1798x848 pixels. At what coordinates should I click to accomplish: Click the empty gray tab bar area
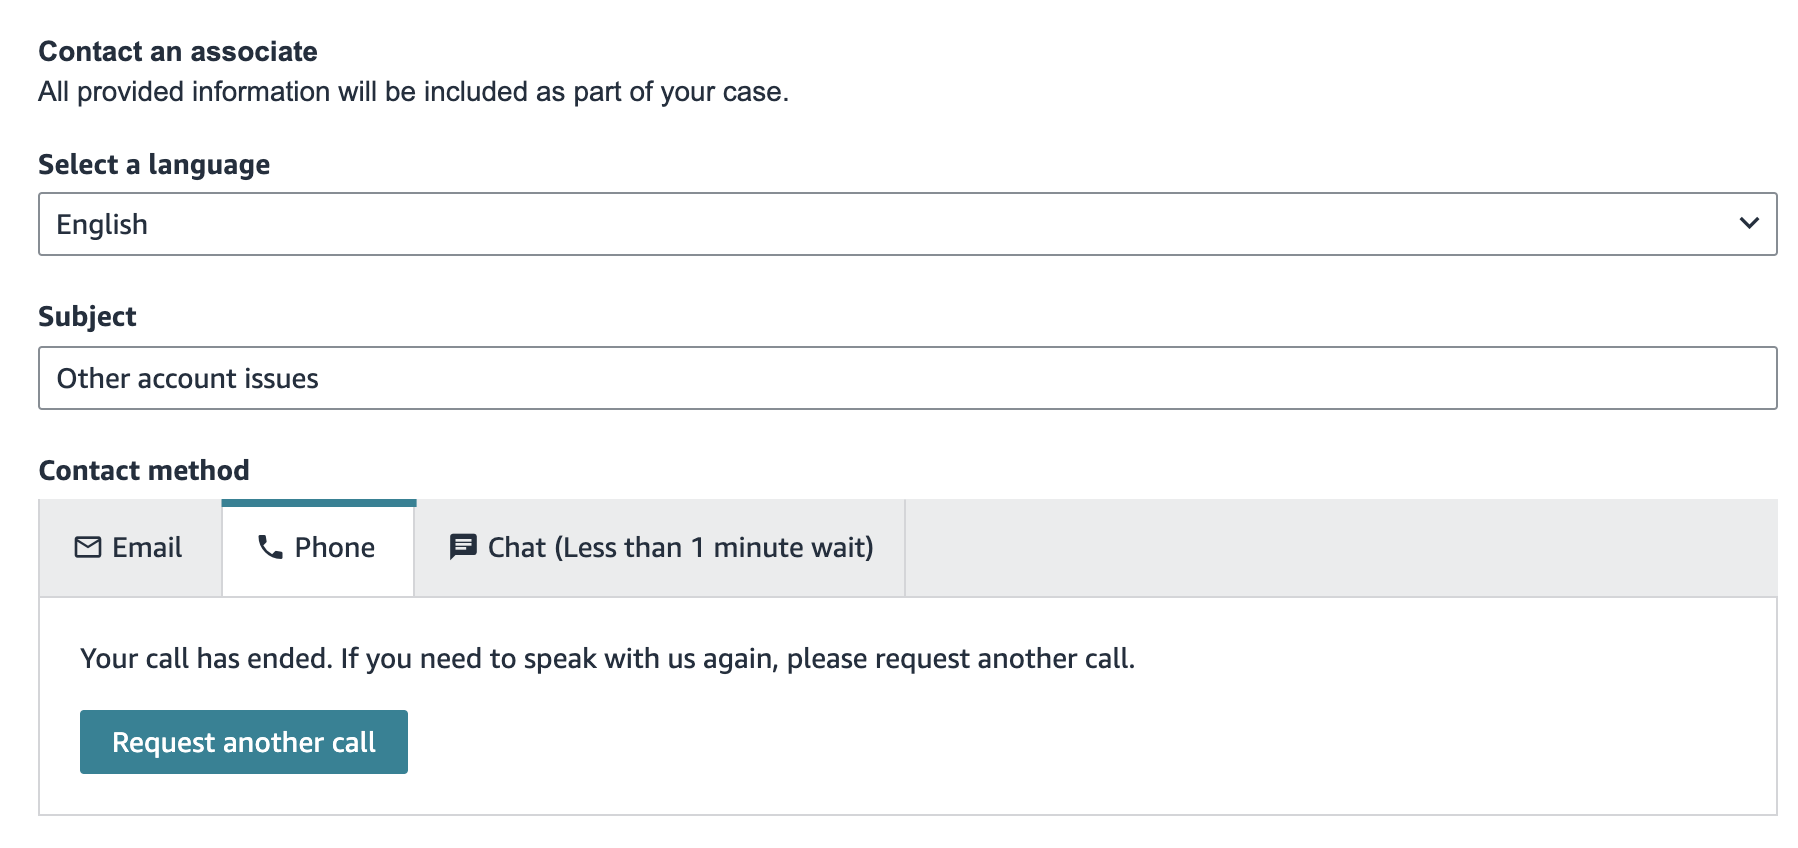click(1341, 548)
